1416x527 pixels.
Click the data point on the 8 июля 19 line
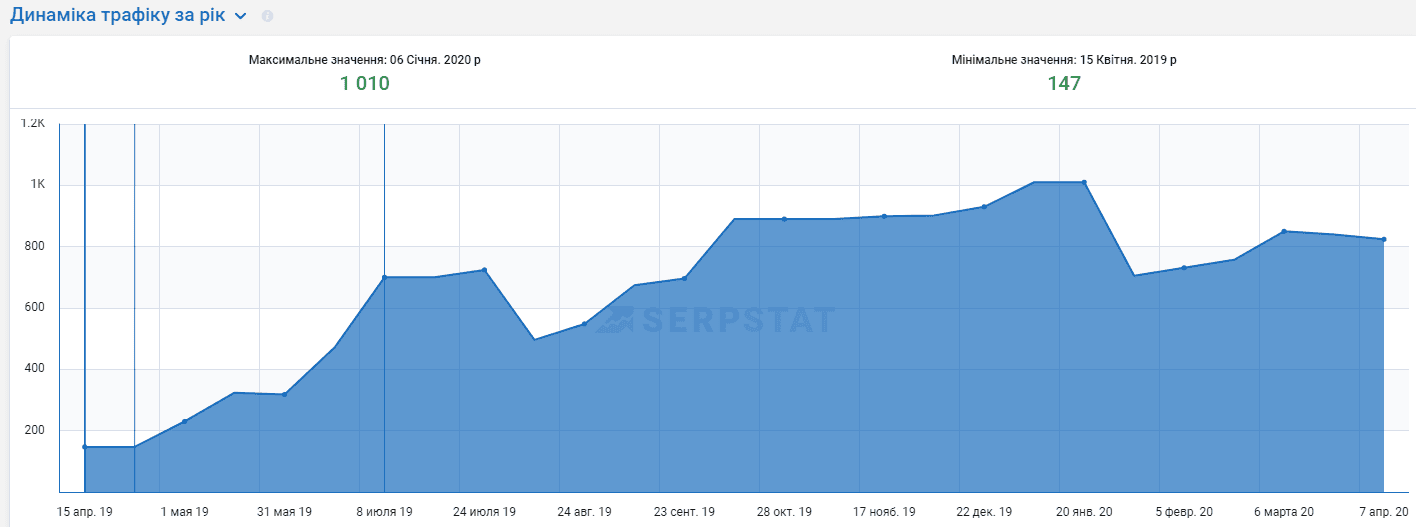click(385, 277)
